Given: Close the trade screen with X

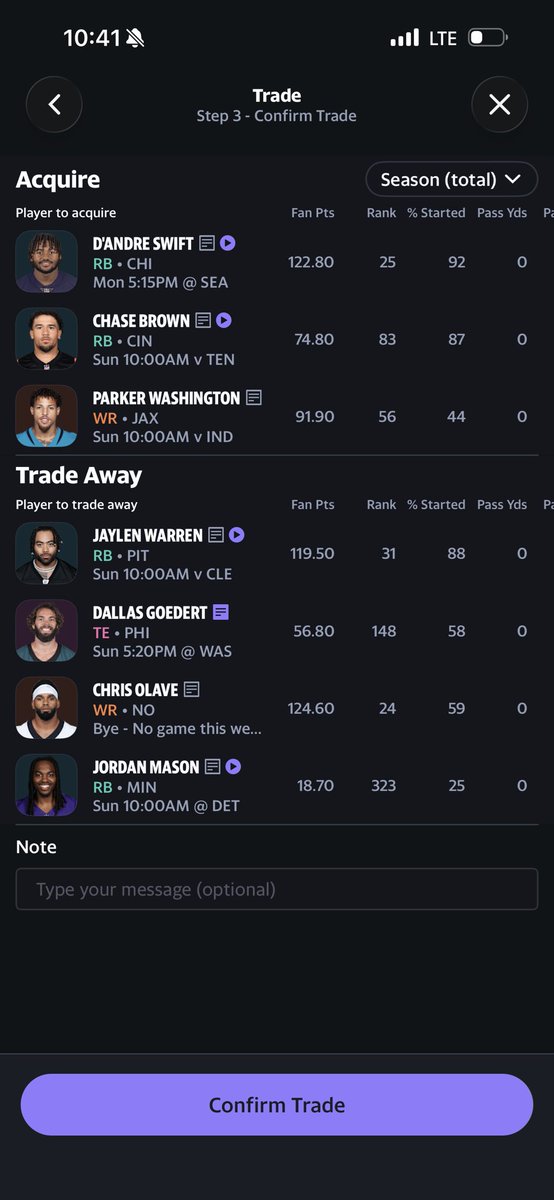Looking at the screenshot, I should (x=500, y=104).
